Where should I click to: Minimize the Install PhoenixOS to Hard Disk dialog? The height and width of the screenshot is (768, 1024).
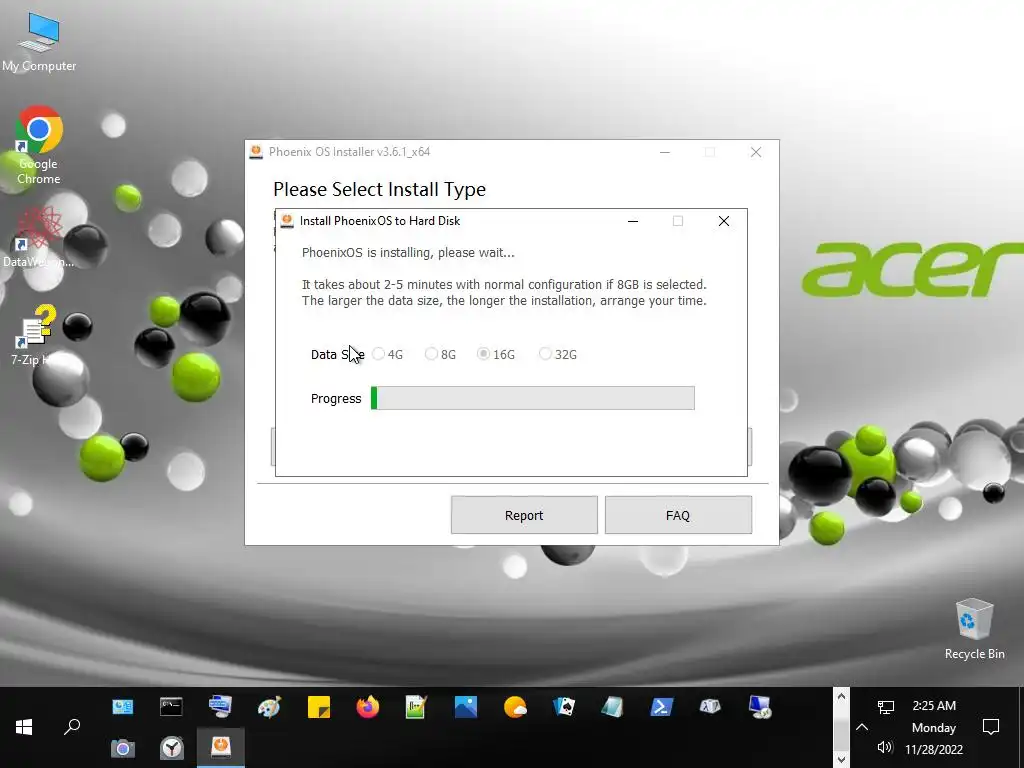click(632, 221)
